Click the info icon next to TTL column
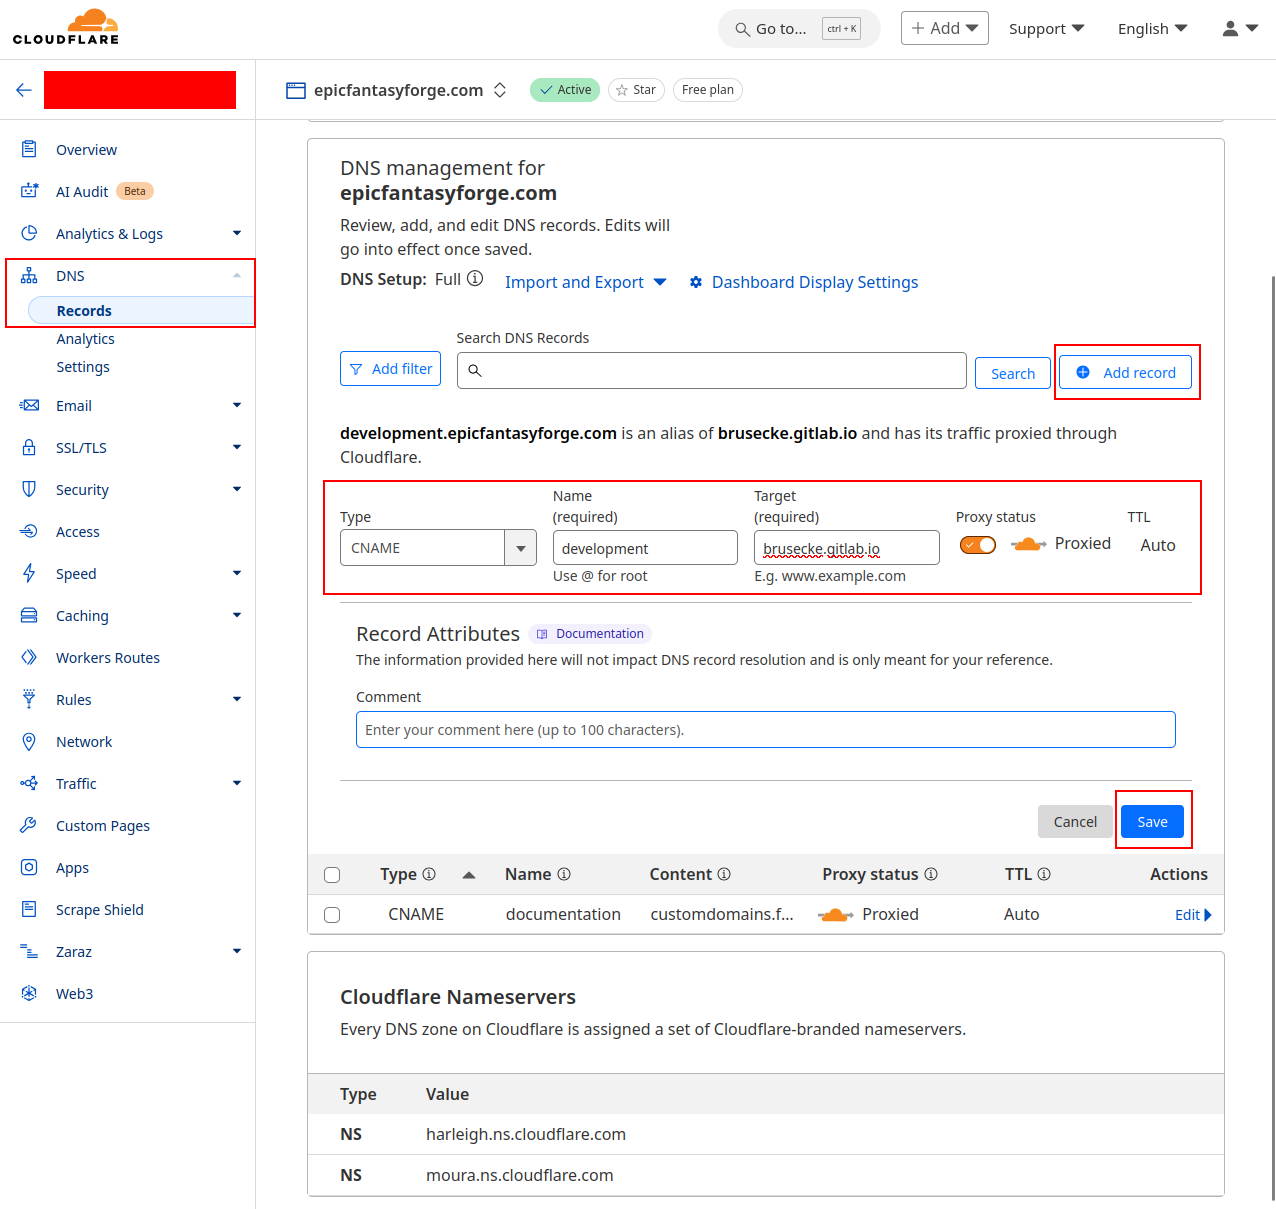The height and width of the screenshot is (1209, 1276). tap(1044, 874)
